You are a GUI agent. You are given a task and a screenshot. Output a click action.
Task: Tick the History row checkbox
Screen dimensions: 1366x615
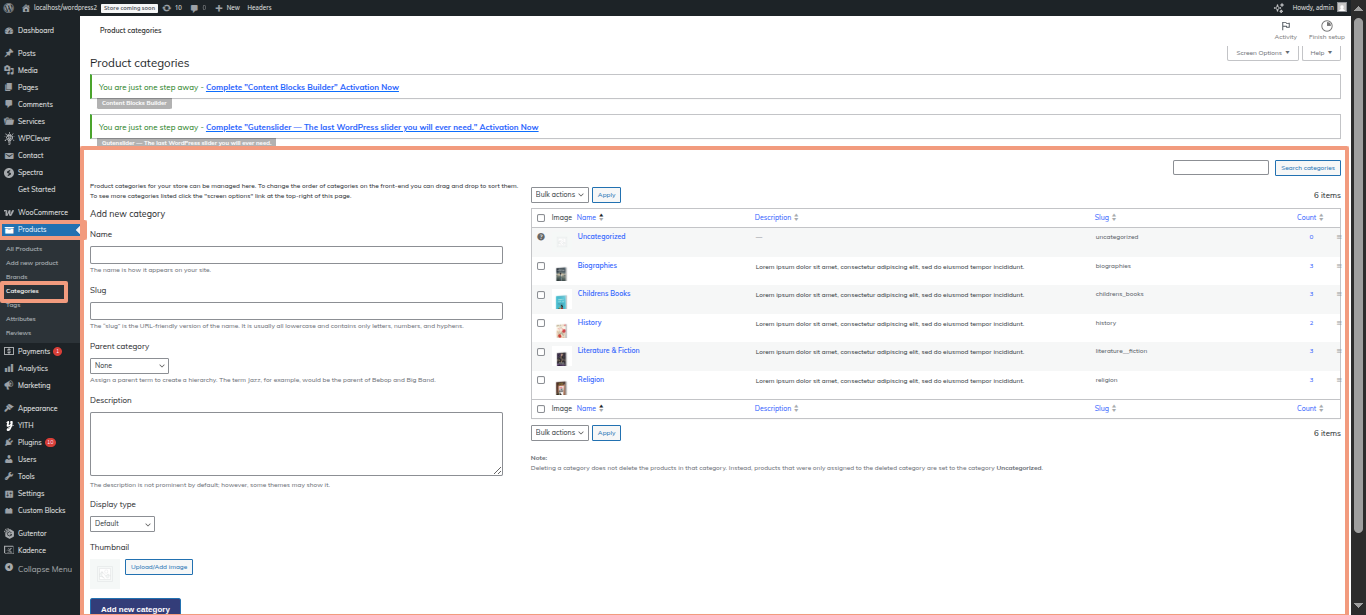click(x=541, y=324)
